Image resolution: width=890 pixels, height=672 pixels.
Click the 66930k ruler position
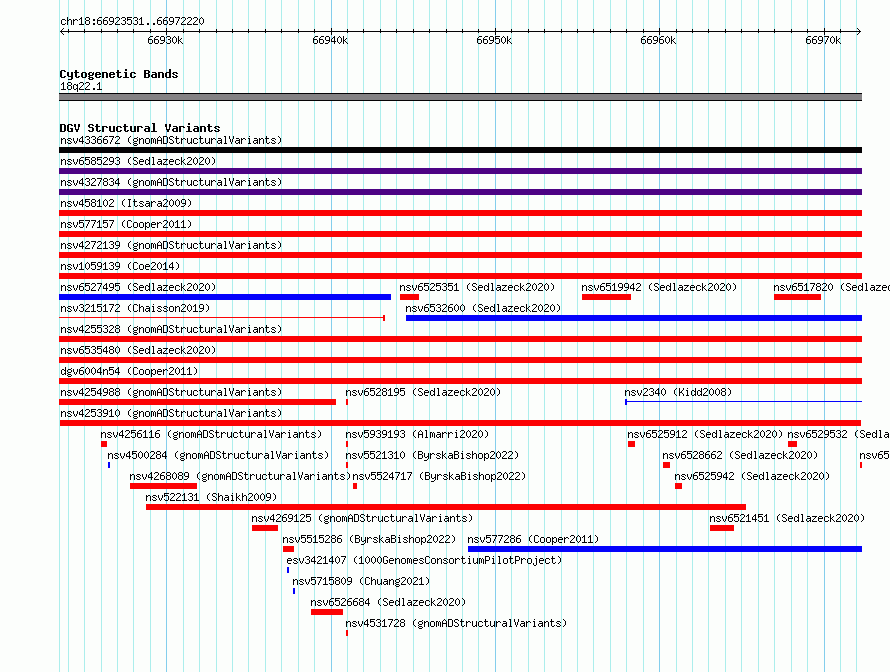(165, 40)
